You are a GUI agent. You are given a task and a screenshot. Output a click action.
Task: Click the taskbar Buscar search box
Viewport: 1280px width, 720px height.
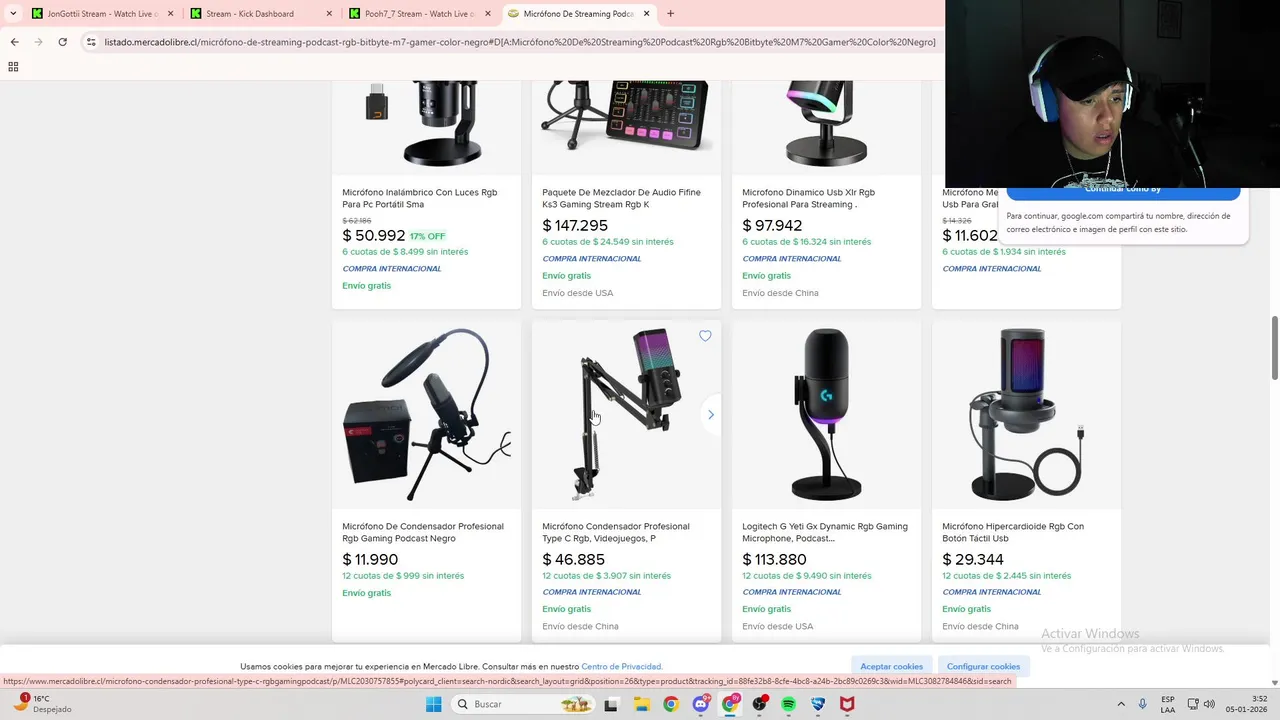point(524,704)
